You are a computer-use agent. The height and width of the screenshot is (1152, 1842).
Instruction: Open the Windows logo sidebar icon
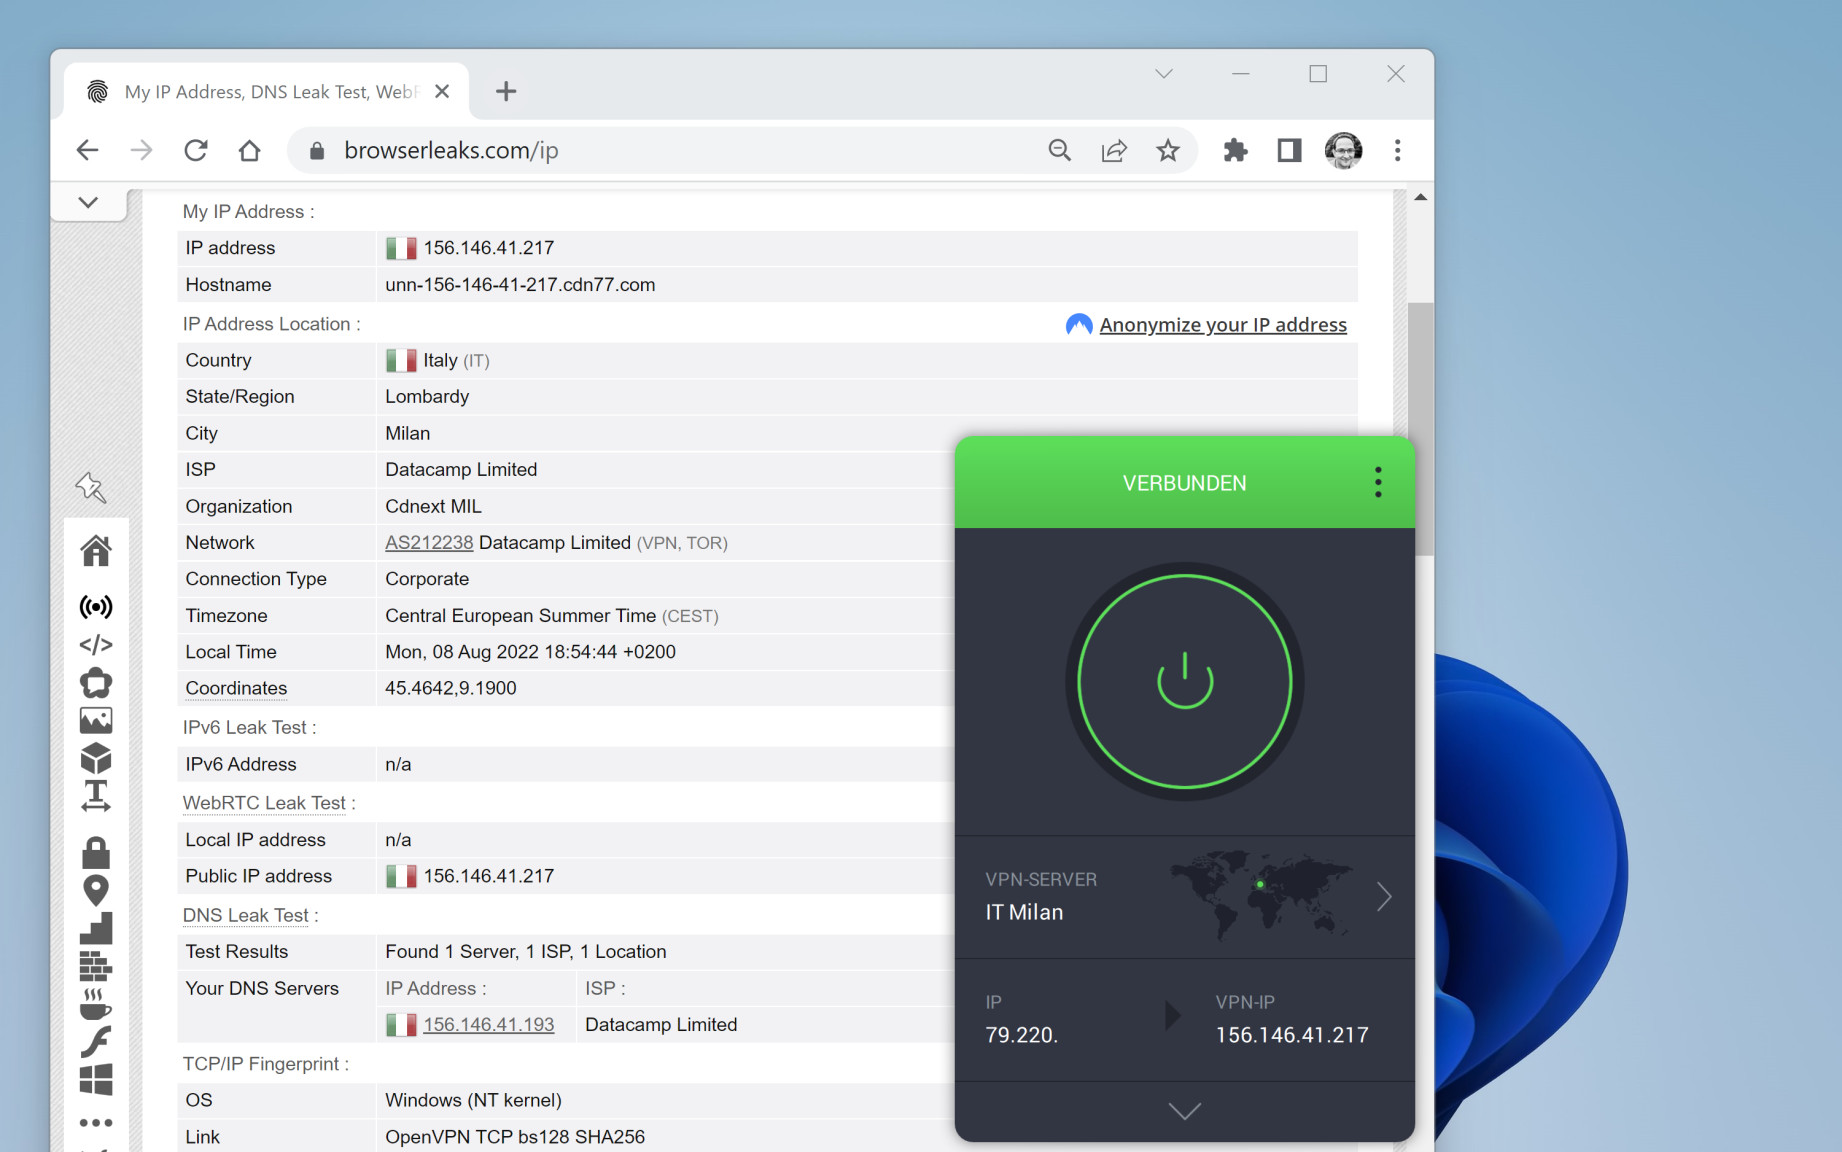(96, 1079)
